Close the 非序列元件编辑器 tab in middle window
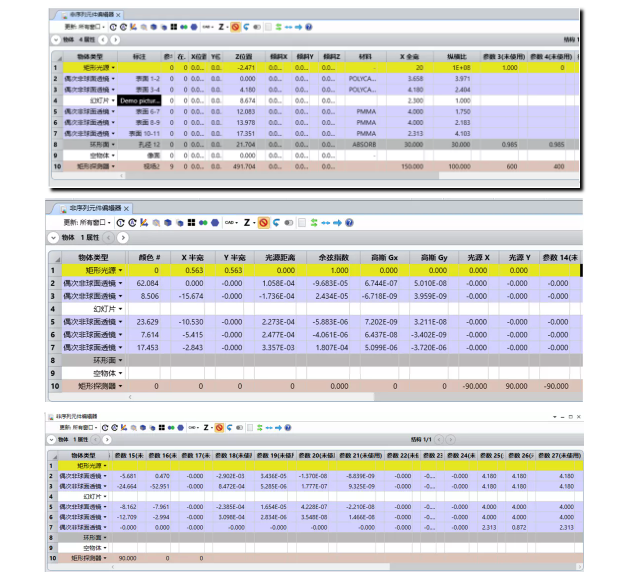Viewport: 642px width, 581px height. click(127, 209)
